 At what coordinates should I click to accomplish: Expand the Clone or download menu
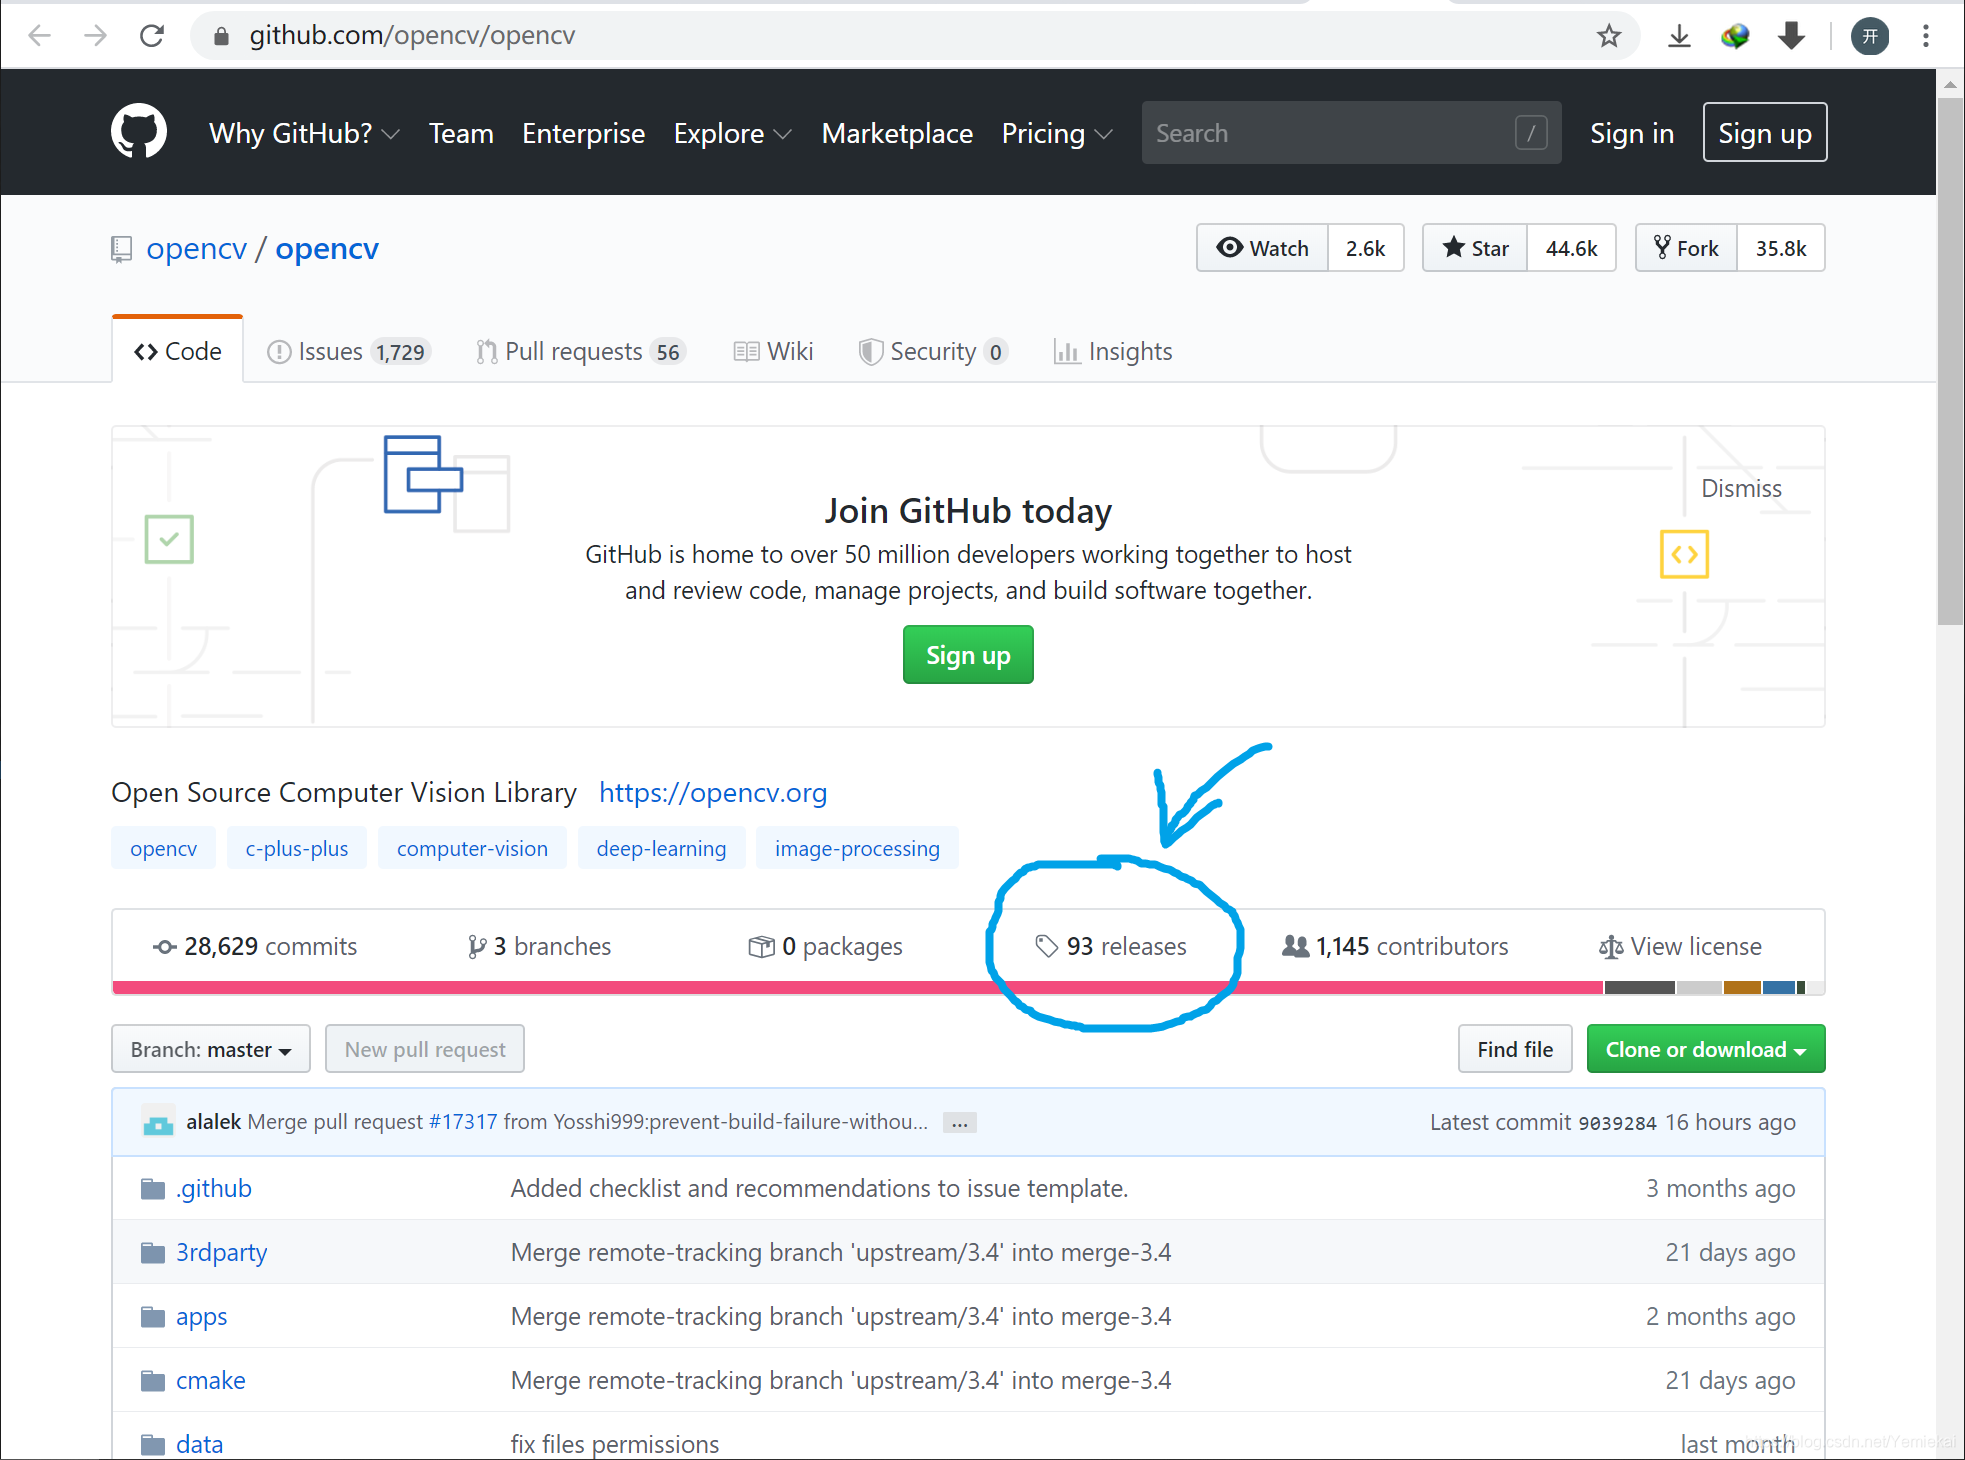1705,1049
